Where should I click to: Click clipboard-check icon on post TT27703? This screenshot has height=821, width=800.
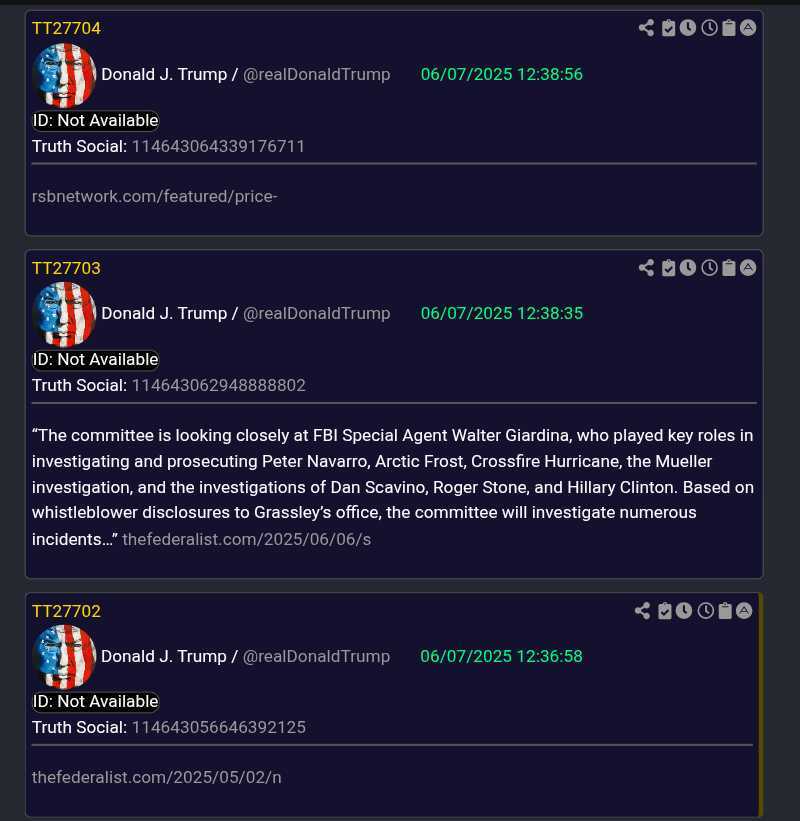669,268
